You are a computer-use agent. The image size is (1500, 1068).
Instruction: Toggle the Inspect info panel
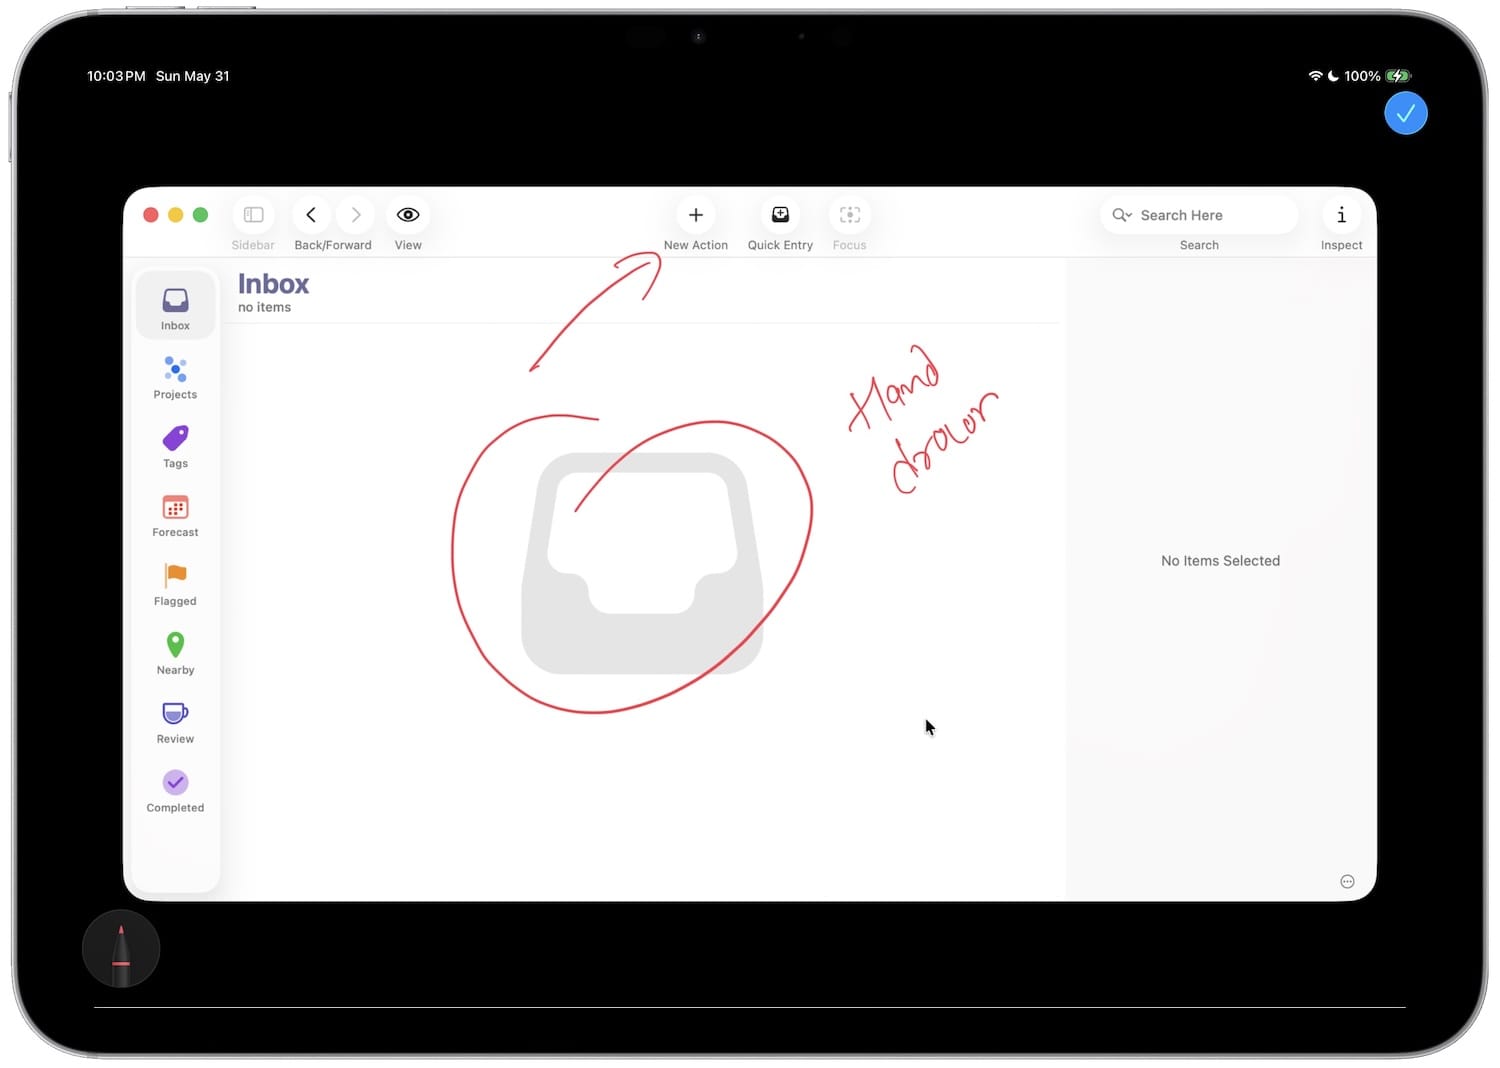click(x=1341, y=215)
